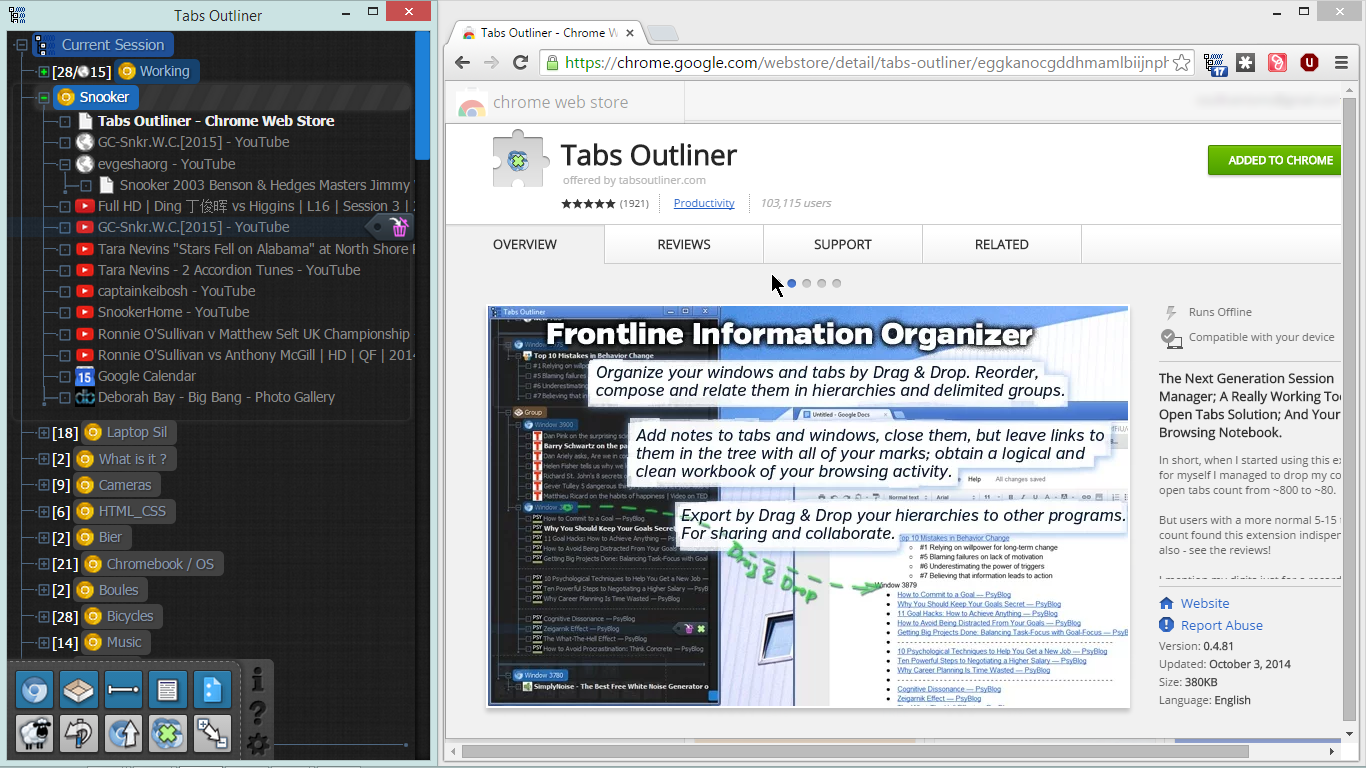Select 'Tabs Outliner - Chrome Web Store' tree row
The width and height of the screenshot is (1366, 768).
[216, 121]
